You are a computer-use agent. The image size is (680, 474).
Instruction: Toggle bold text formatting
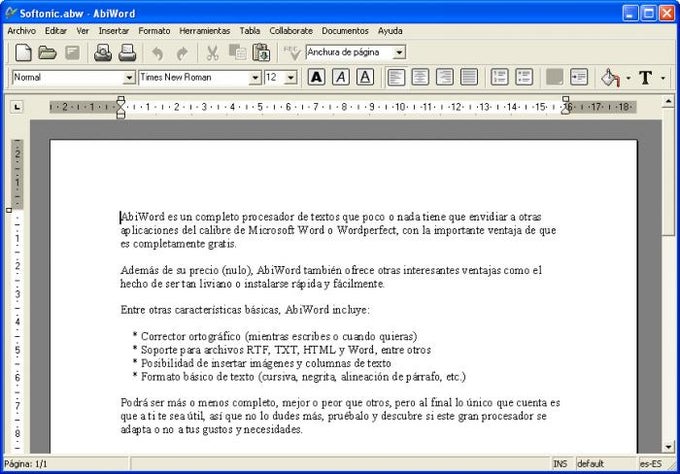317,77
